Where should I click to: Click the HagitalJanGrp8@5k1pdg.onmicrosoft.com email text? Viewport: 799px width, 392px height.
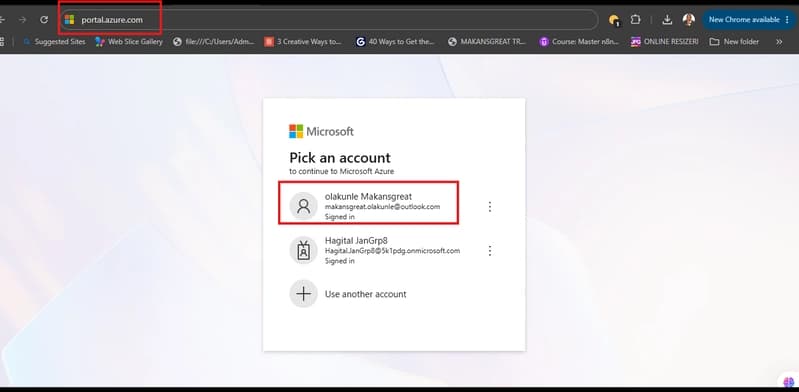click(x=392, y=251)
